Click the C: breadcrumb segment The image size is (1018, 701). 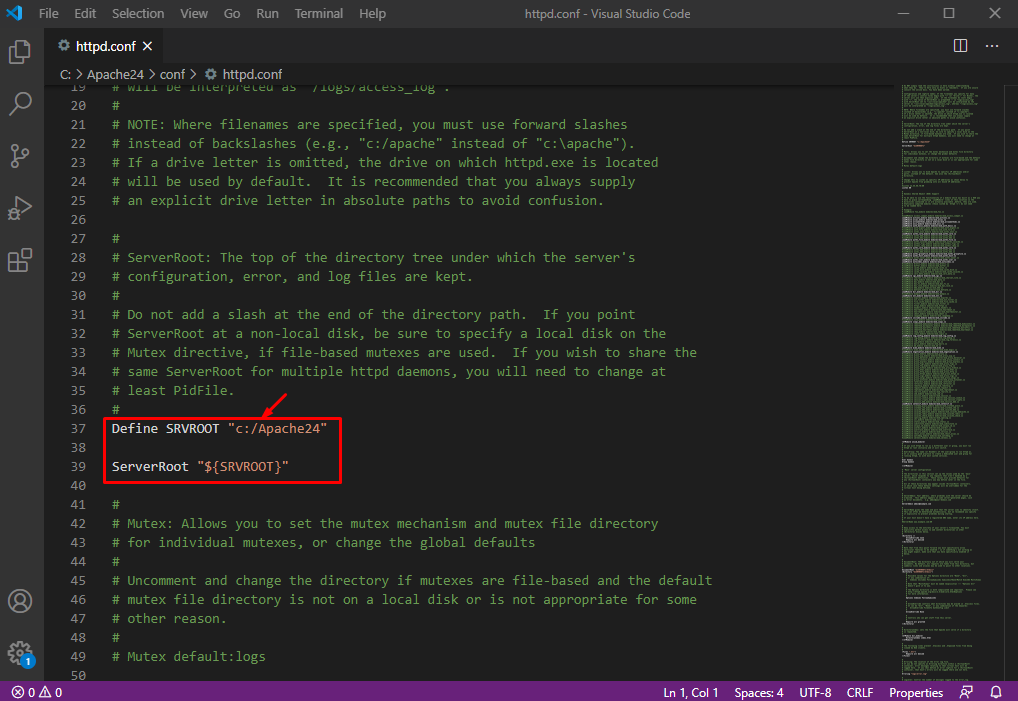(65, 75)
